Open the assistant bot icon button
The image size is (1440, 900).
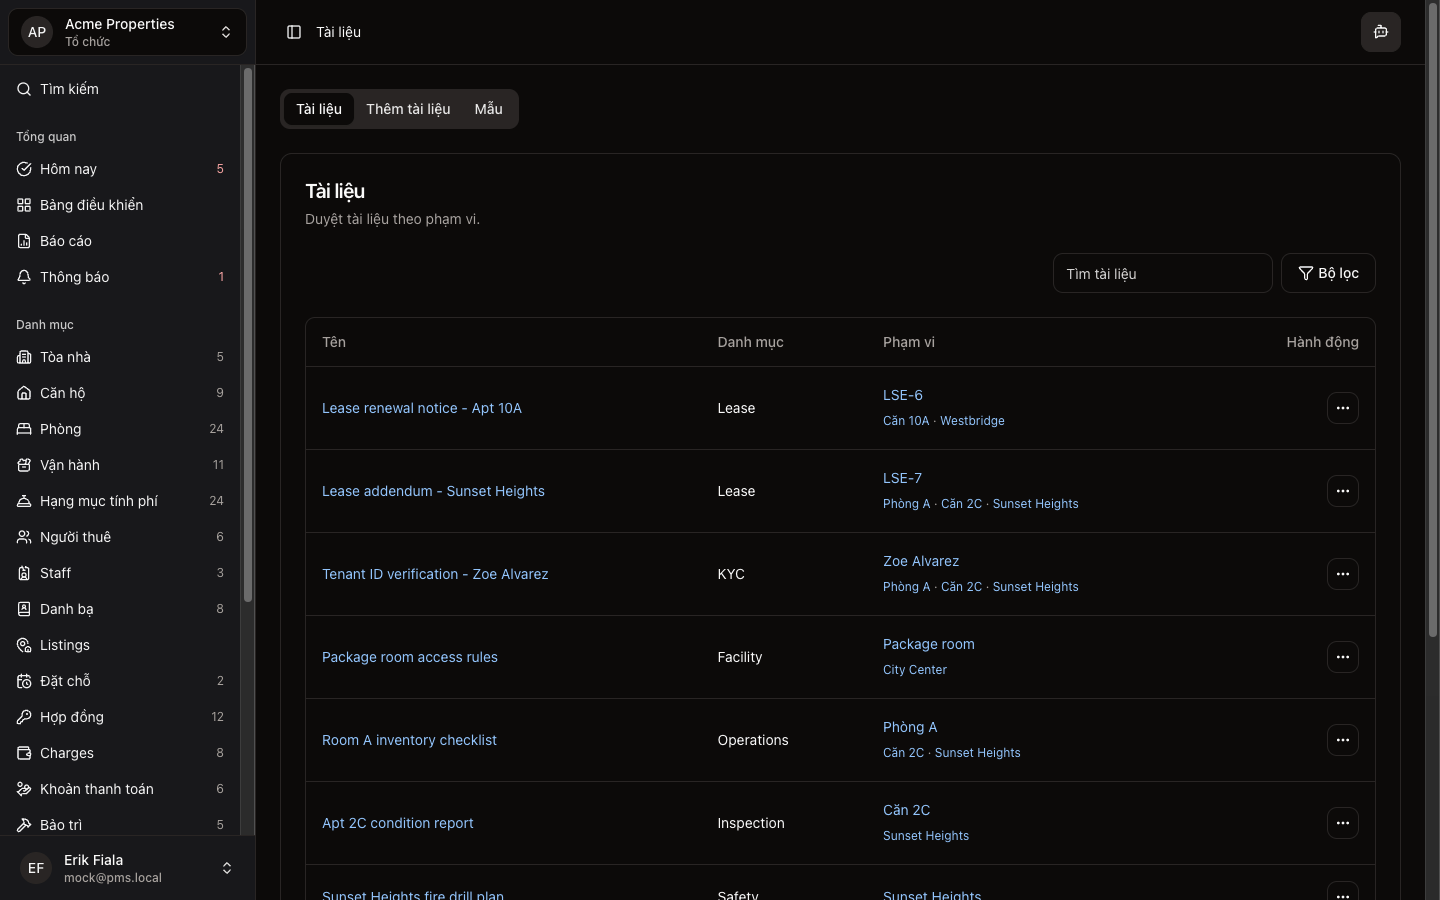pyautogui.click(x=1380, y=32)
